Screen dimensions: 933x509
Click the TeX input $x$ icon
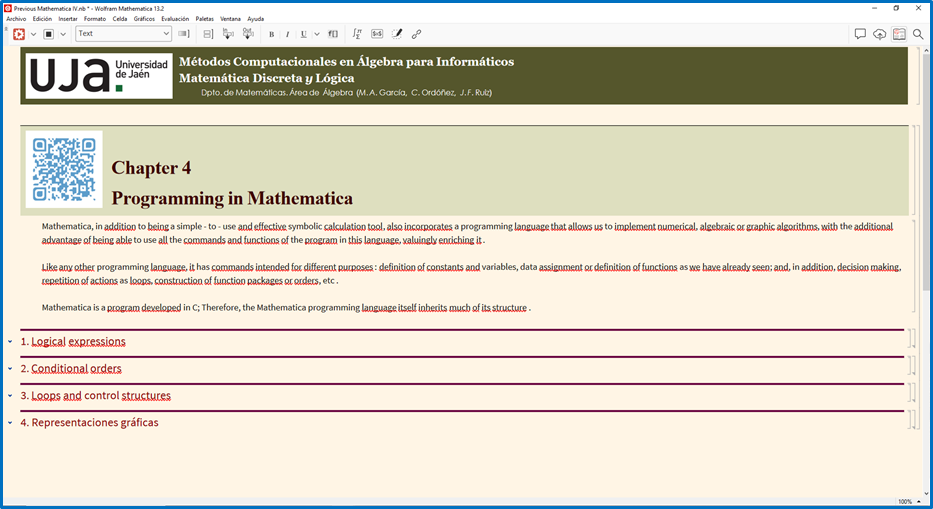tap(377, 34)
